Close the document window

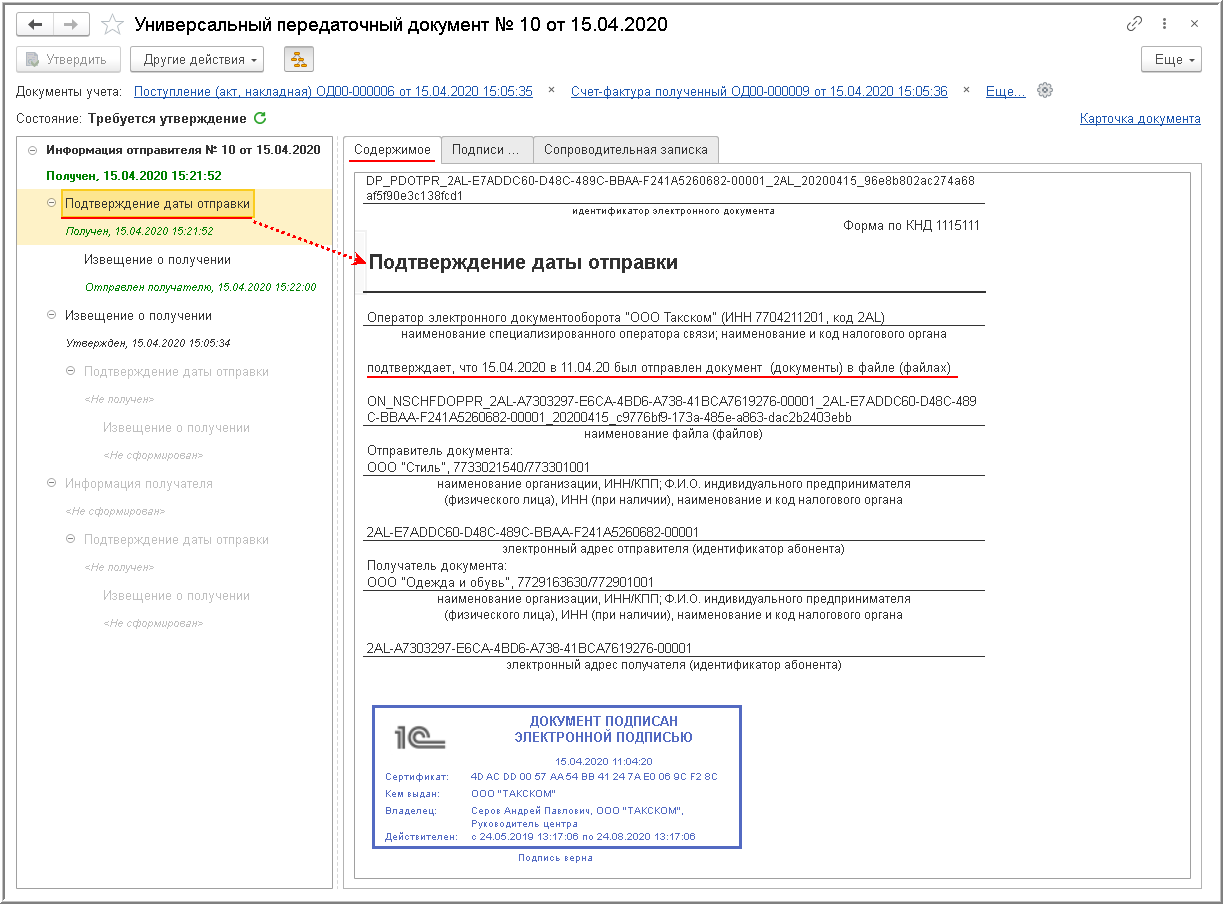(1194, 24)
